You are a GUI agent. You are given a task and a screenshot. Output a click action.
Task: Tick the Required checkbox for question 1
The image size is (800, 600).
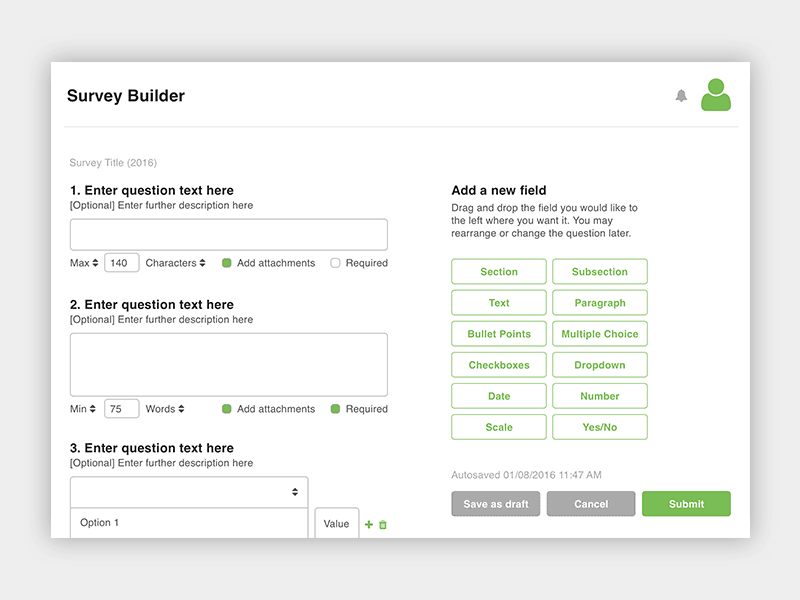coord(335,263)
